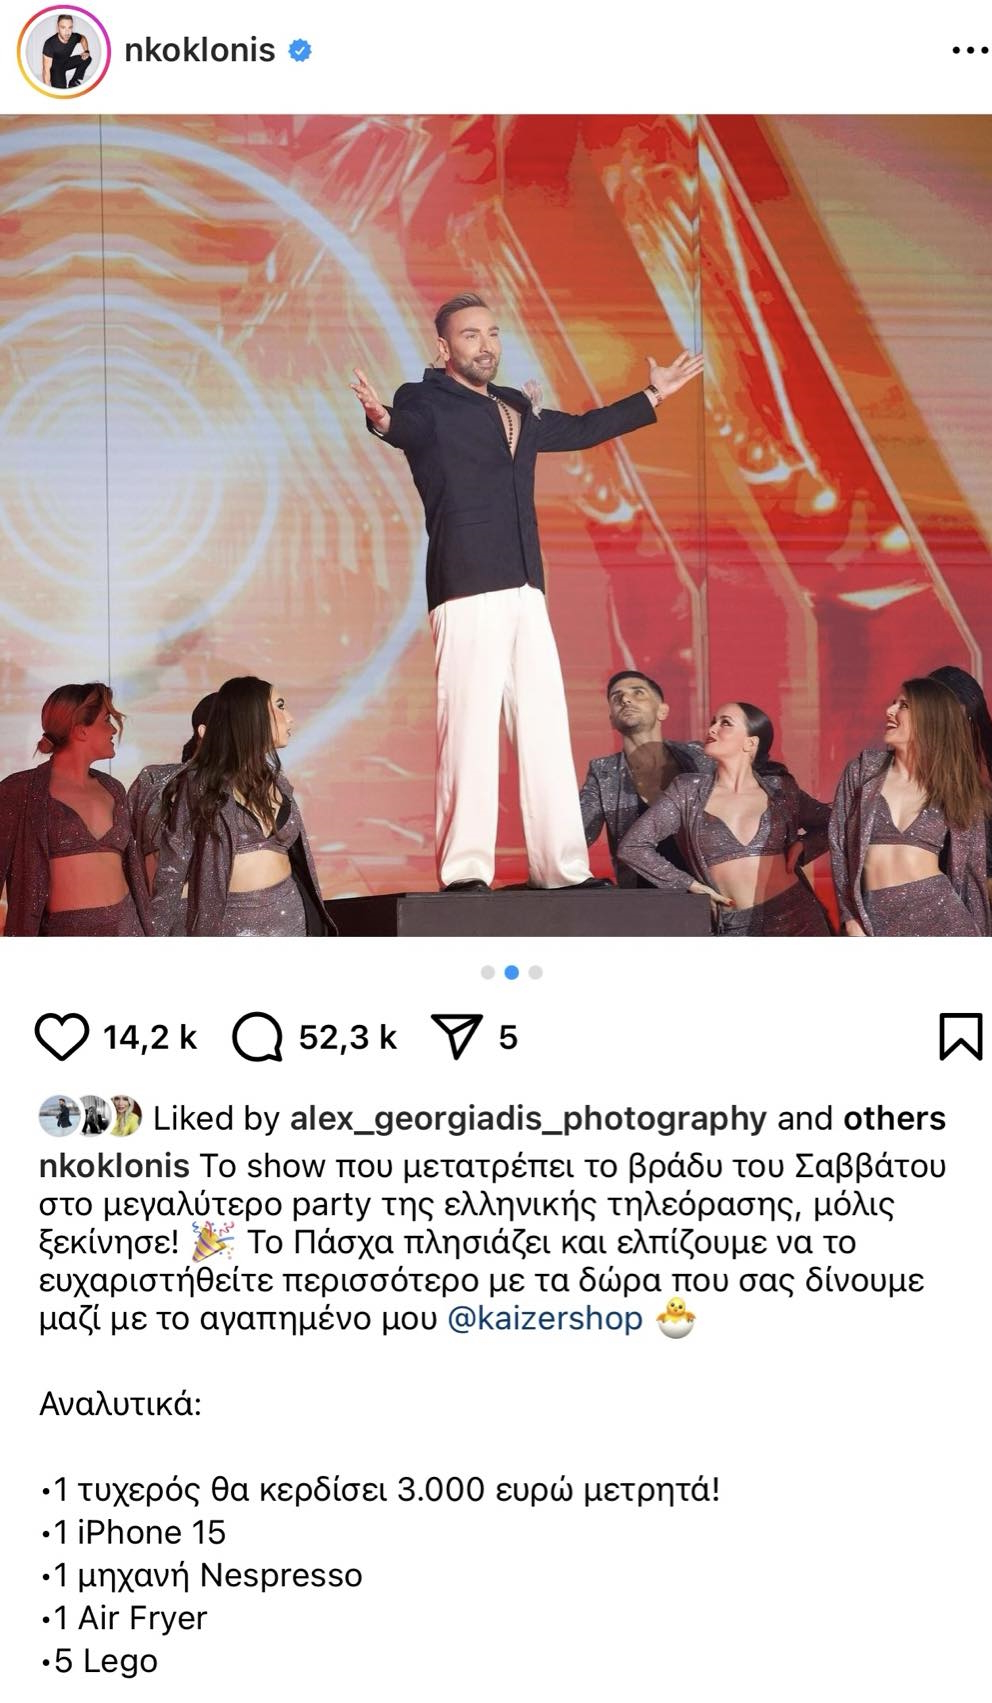Viewport: 992px width, 1703px height.
Task: Tap the heart like icon
Action: pos(62,1037)
